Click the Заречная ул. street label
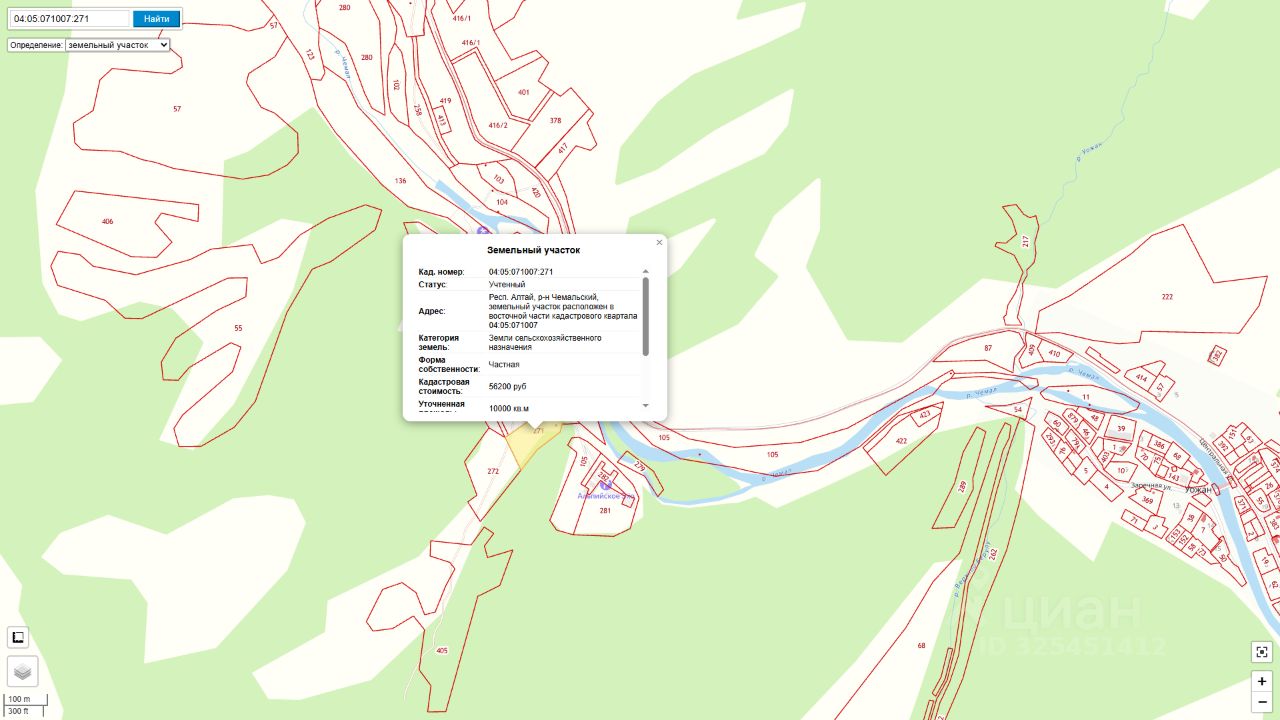 coord(1150,486)
